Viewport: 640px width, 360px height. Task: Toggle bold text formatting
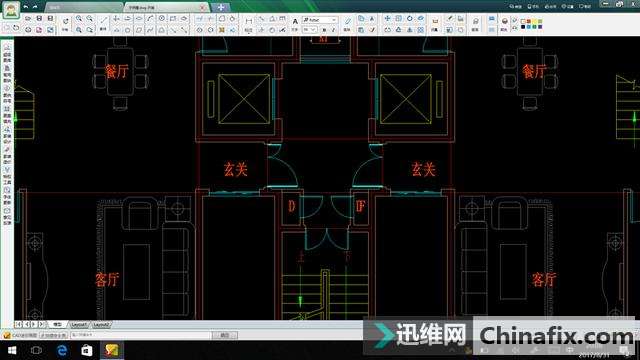[x=324, y=30]
